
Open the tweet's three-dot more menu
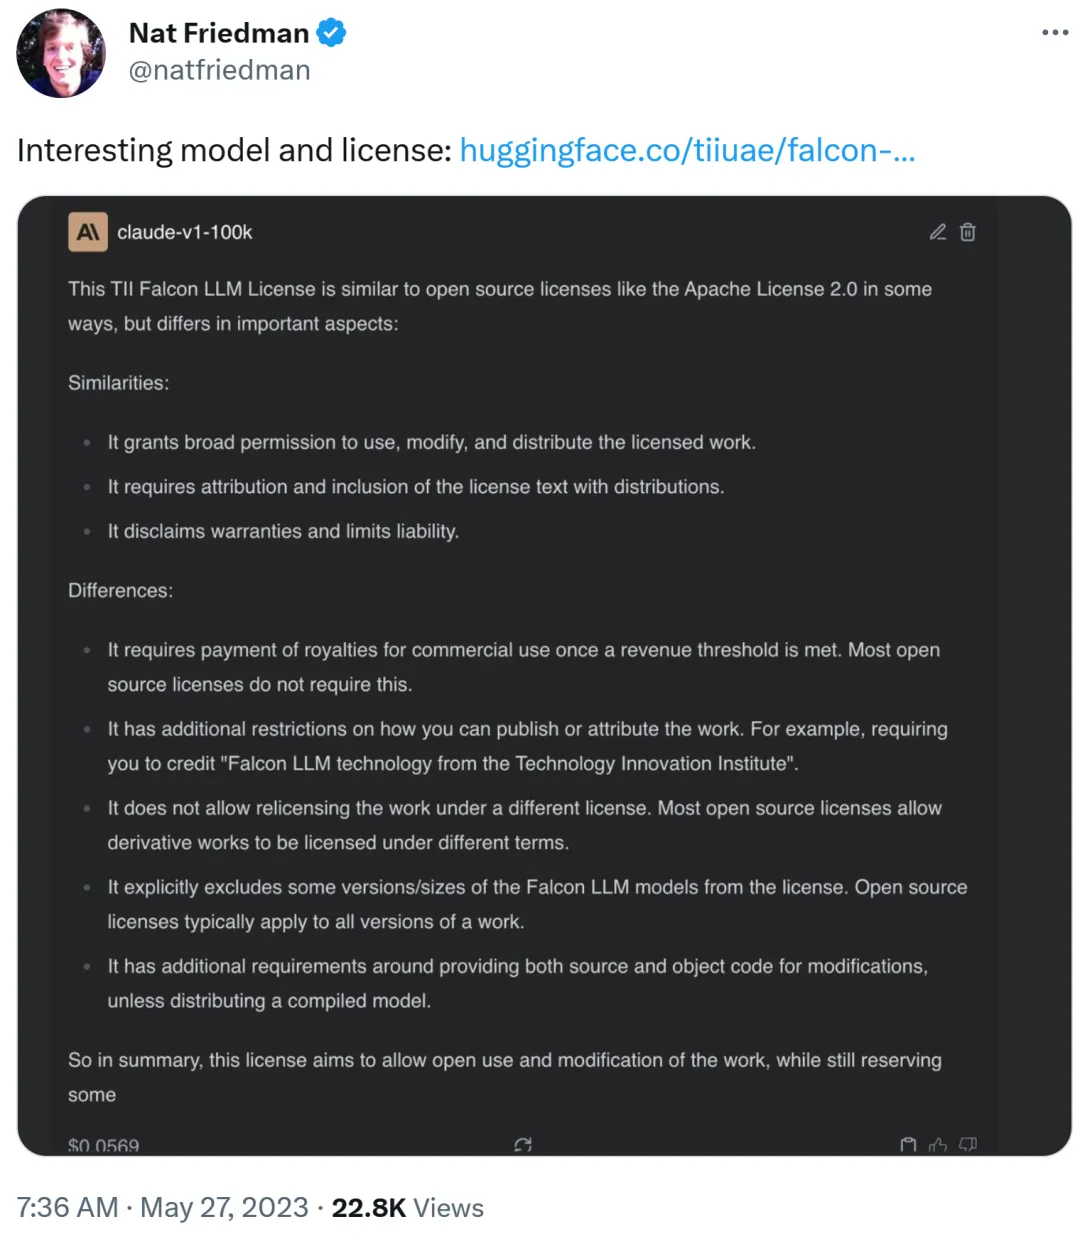(1054, 33)
